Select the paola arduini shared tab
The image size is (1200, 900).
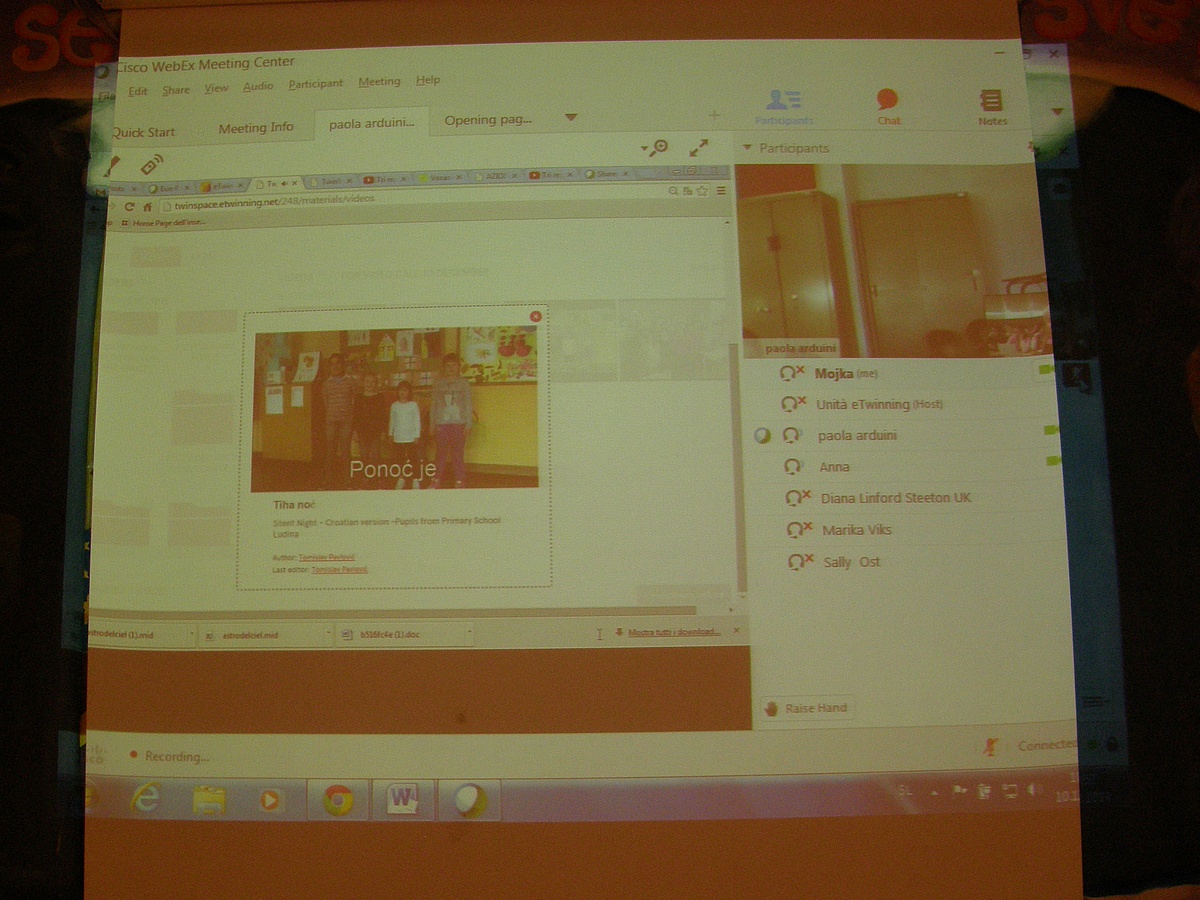point(372,123)
